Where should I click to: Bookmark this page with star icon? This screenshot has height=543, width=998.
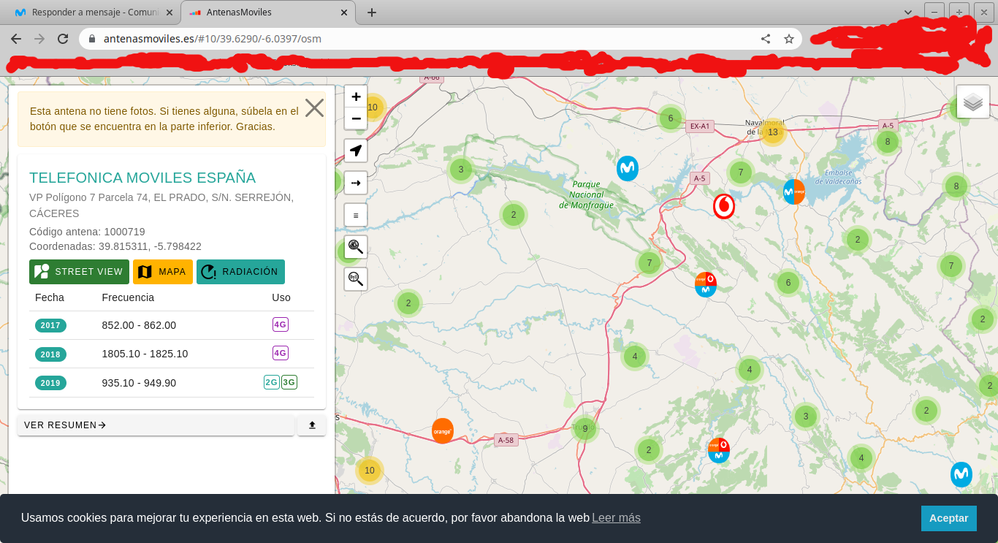pos(789,39)
